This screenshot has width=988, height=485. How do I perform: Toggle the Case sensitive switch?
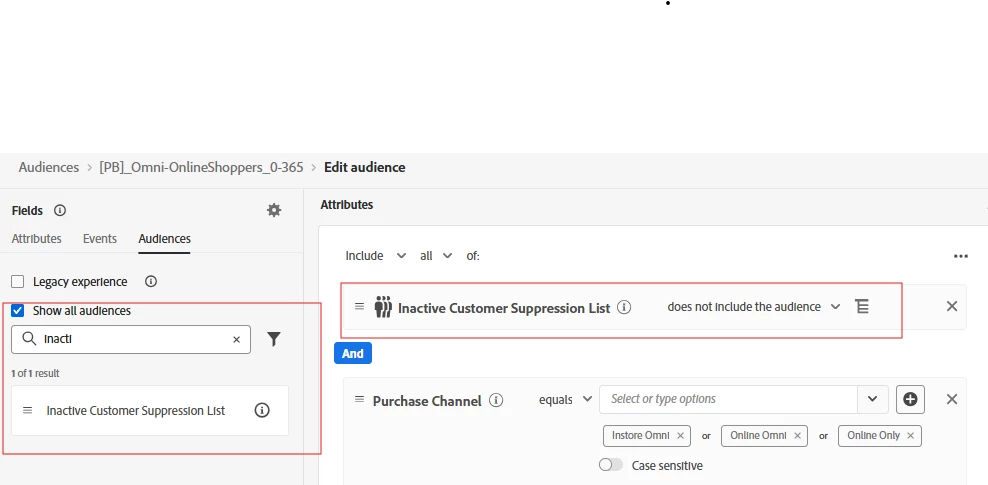[611, 465]
